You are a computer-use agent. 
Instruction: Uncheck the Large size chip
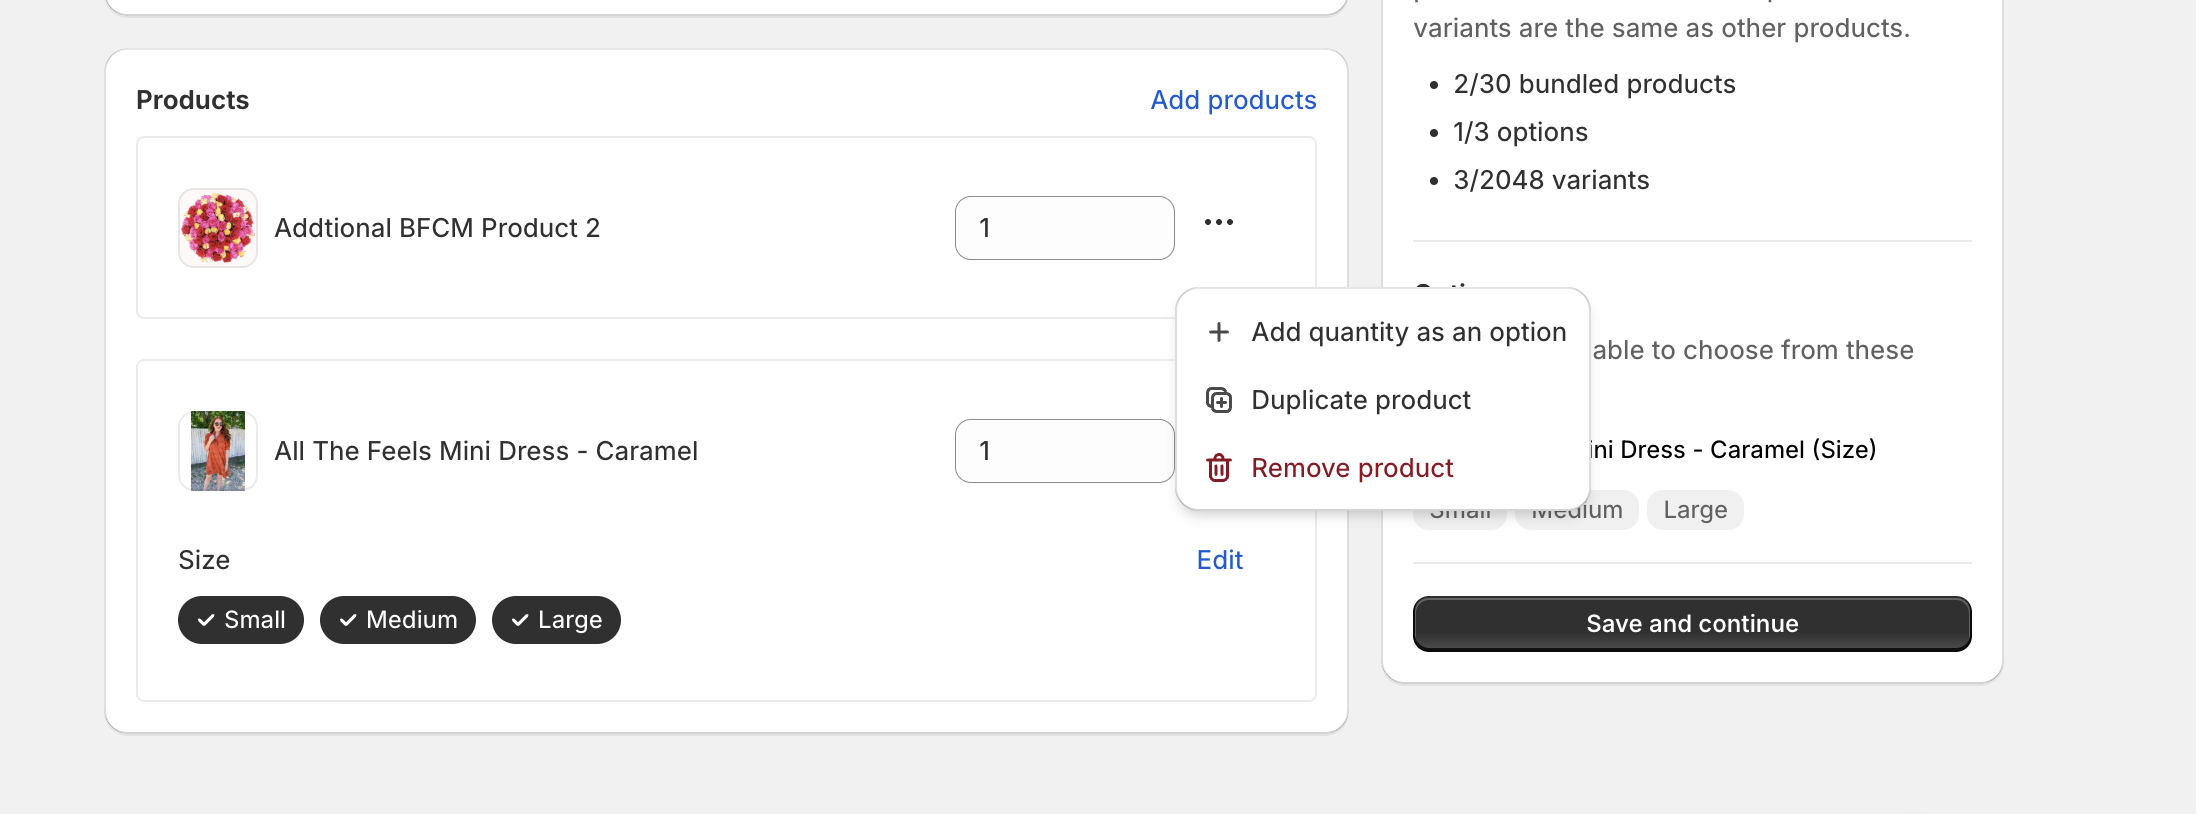point(556,620)
